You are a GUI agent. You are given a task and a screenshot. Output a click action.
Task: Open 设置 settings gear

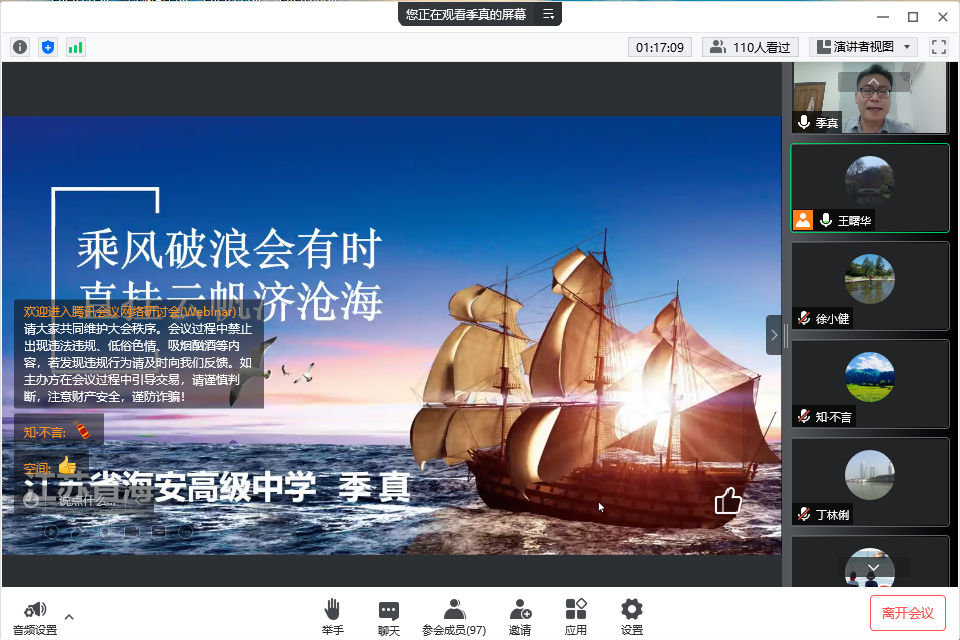[x=631, y=616]
